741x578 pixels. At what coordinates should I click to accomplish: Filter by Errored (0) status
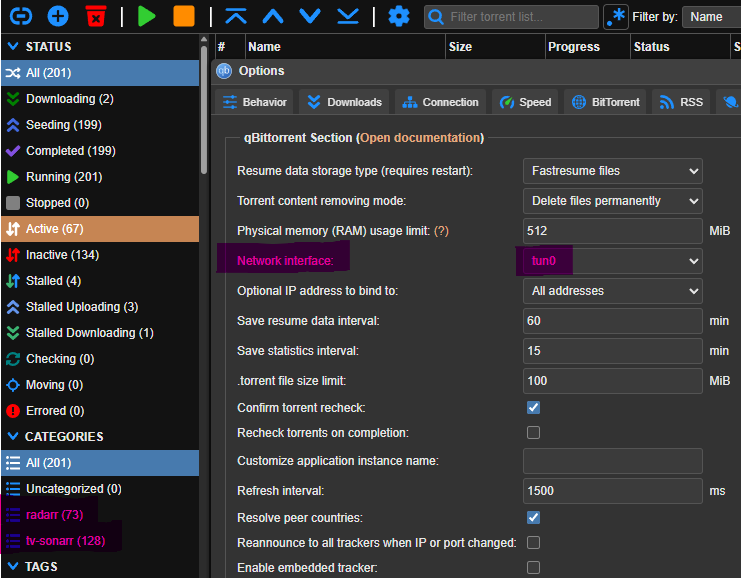pos(100,411)
